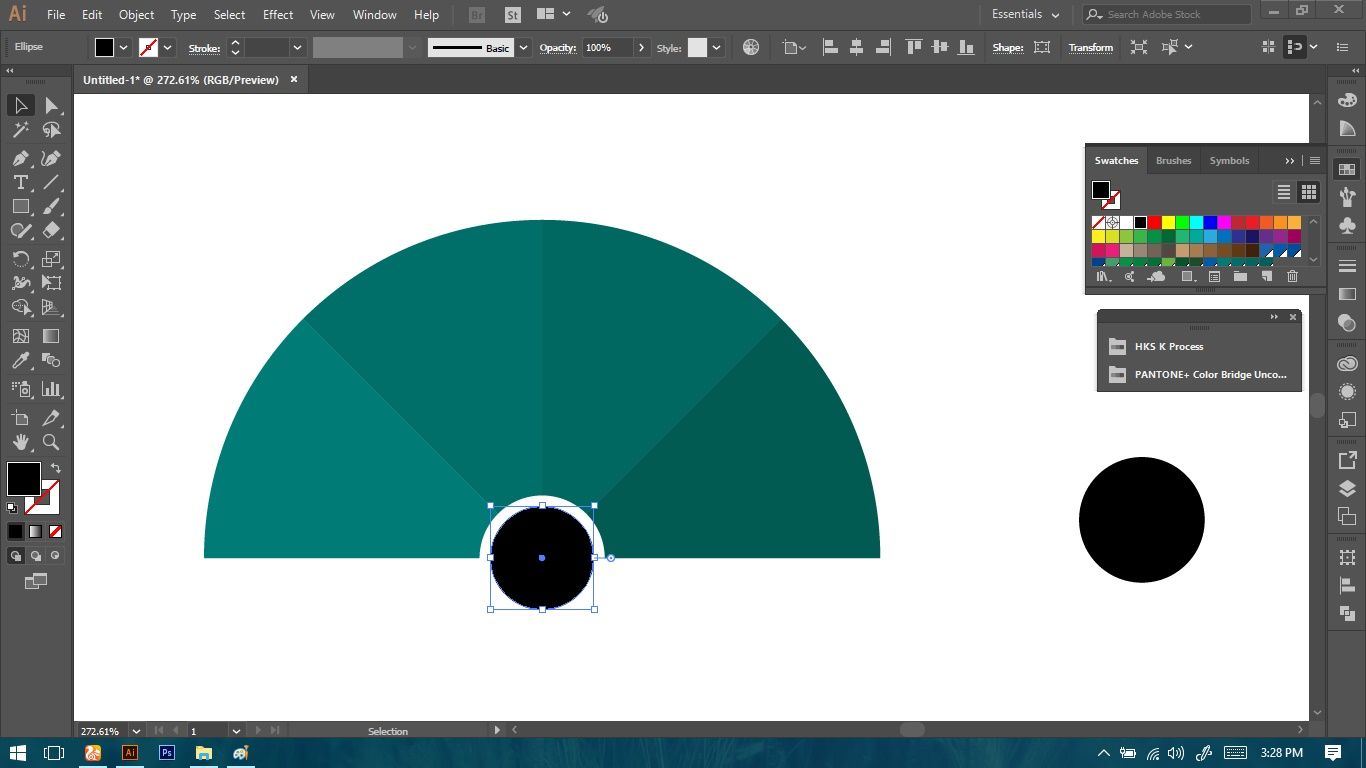Select the Shape Builder tool
Screen dimensions: 1366x768
coord(20,307)
